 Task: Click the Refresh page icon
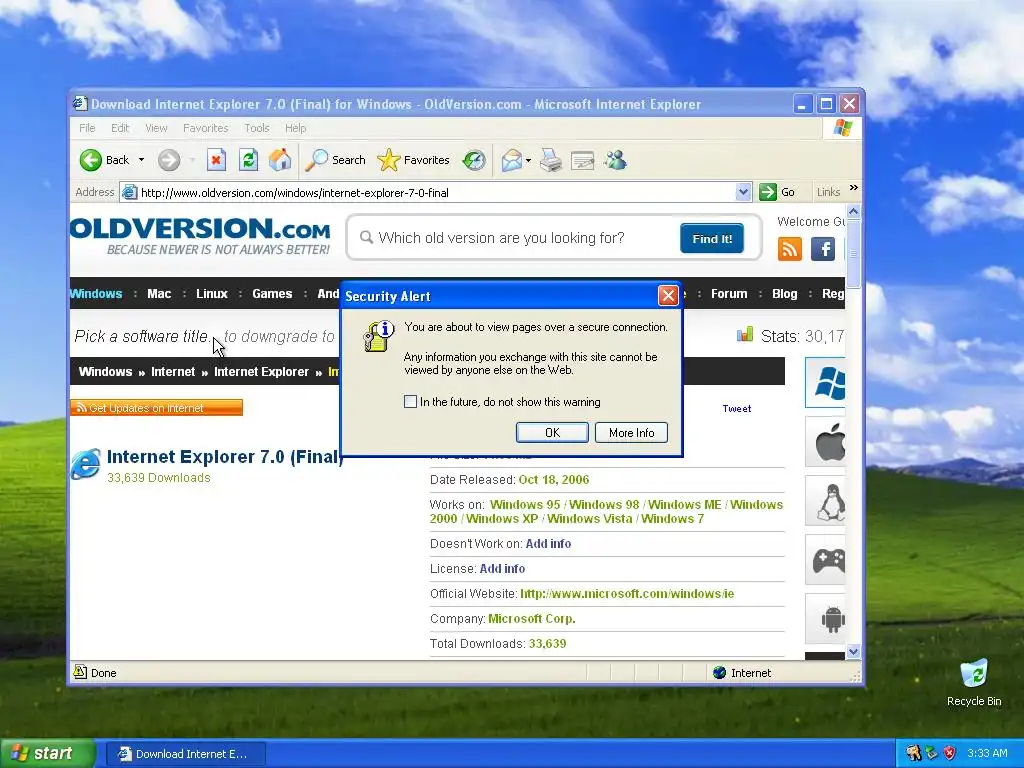[x=248, y=160]
